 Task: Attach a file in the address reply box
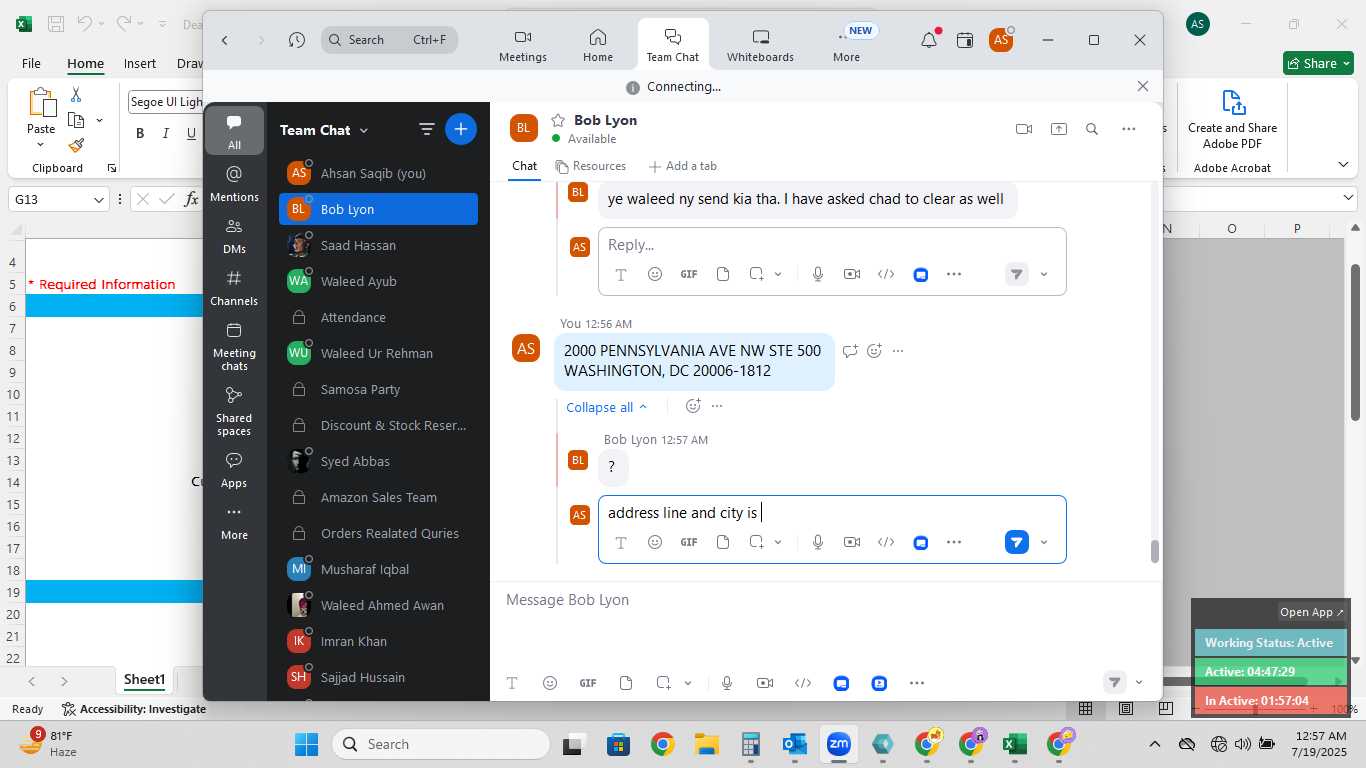click(723, 542)
